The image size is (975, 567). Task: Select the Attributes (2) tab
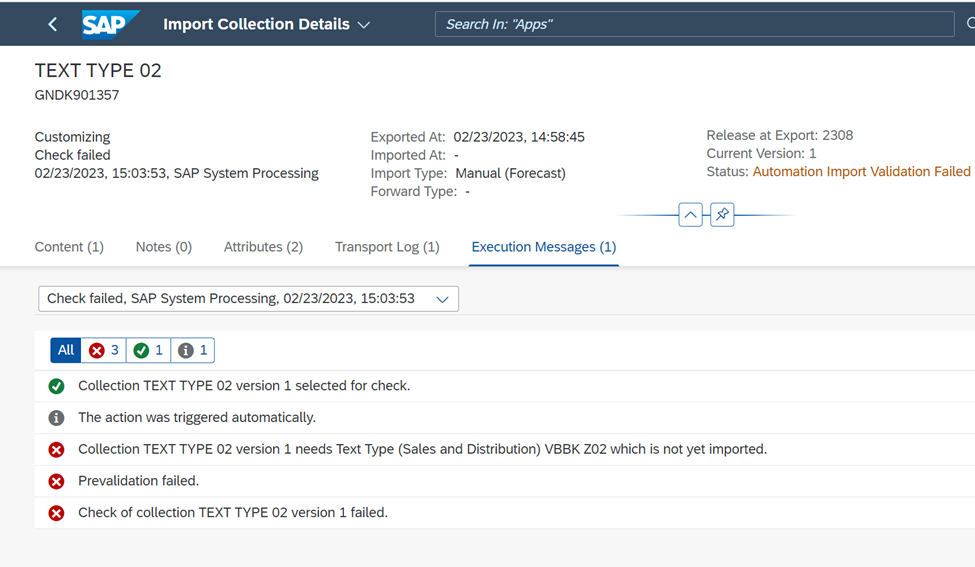[x=264, y=247]
